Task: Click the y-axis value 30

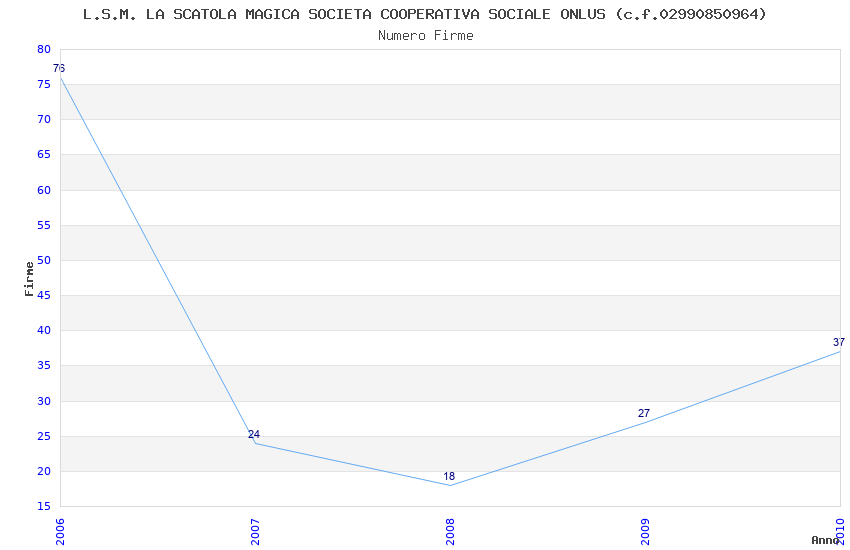Action: tap(44, 402)
